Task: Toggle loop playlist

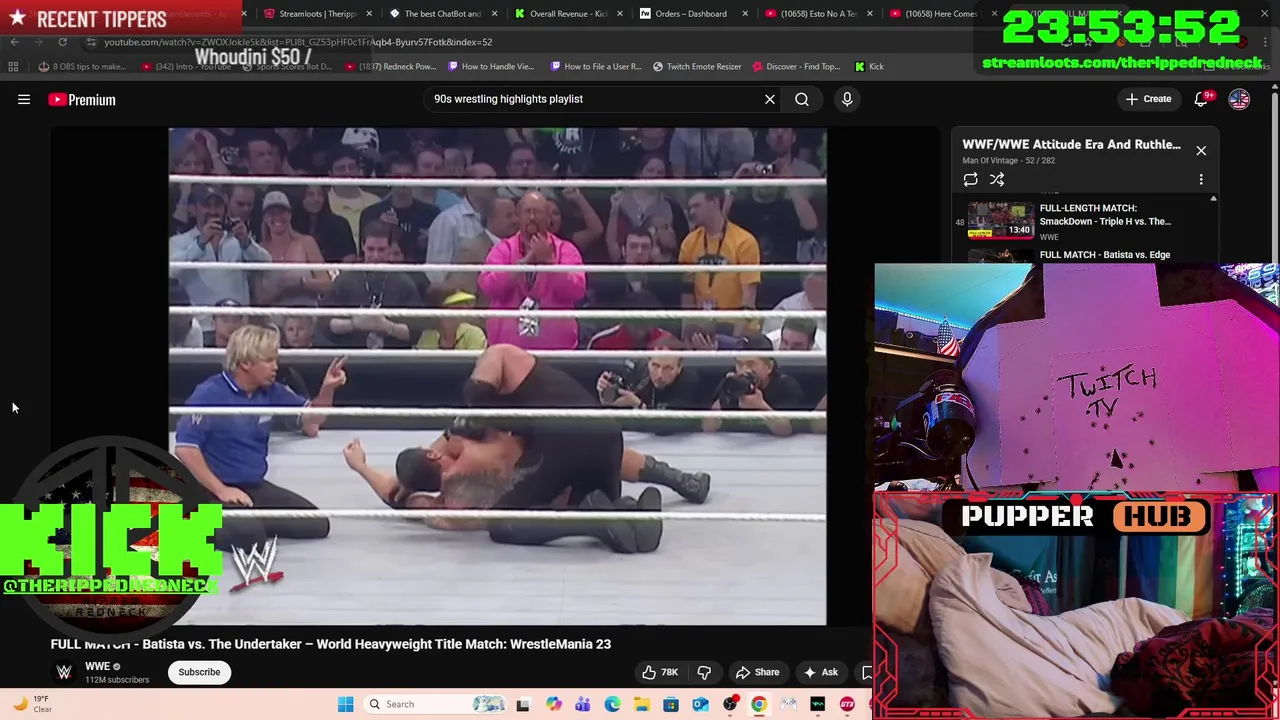Action: [970, 180]
